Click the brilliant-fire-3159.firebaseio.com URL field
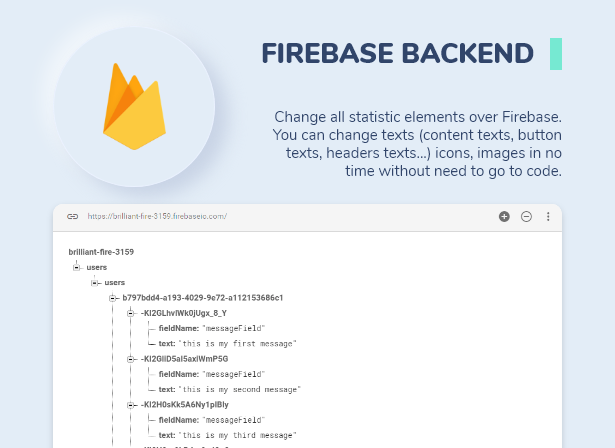 157,216
